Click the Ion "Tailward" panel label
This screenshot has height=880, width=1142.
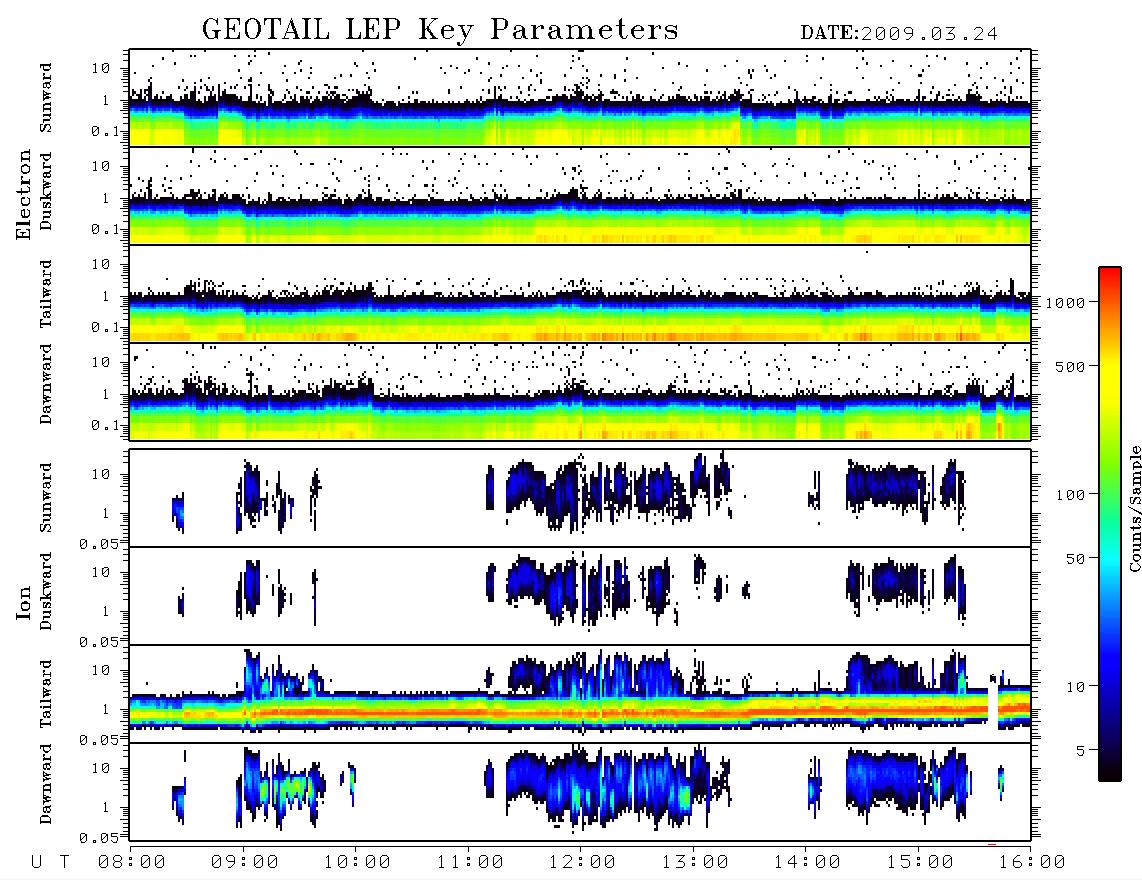46,694
